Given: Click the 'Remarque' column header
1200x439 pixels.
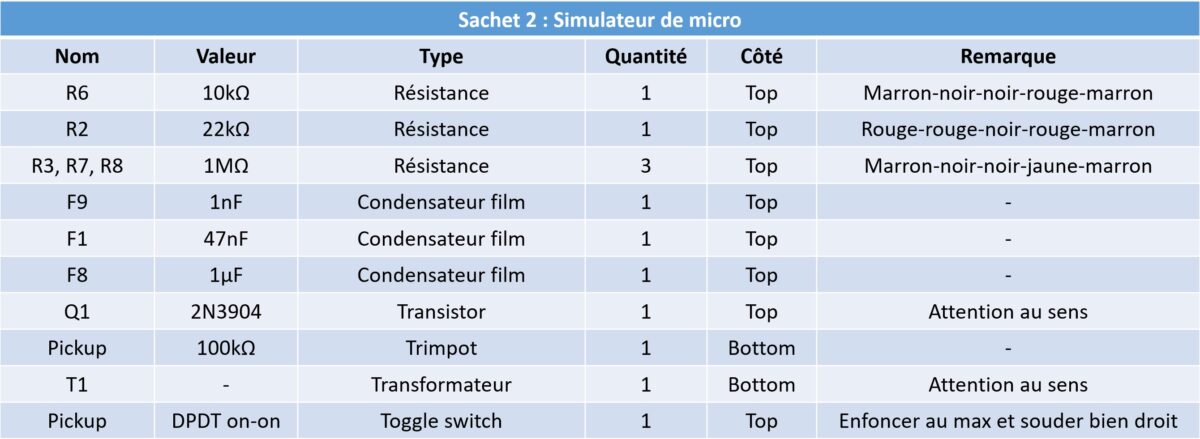Looking at the screenshot, I should 1008,57.
